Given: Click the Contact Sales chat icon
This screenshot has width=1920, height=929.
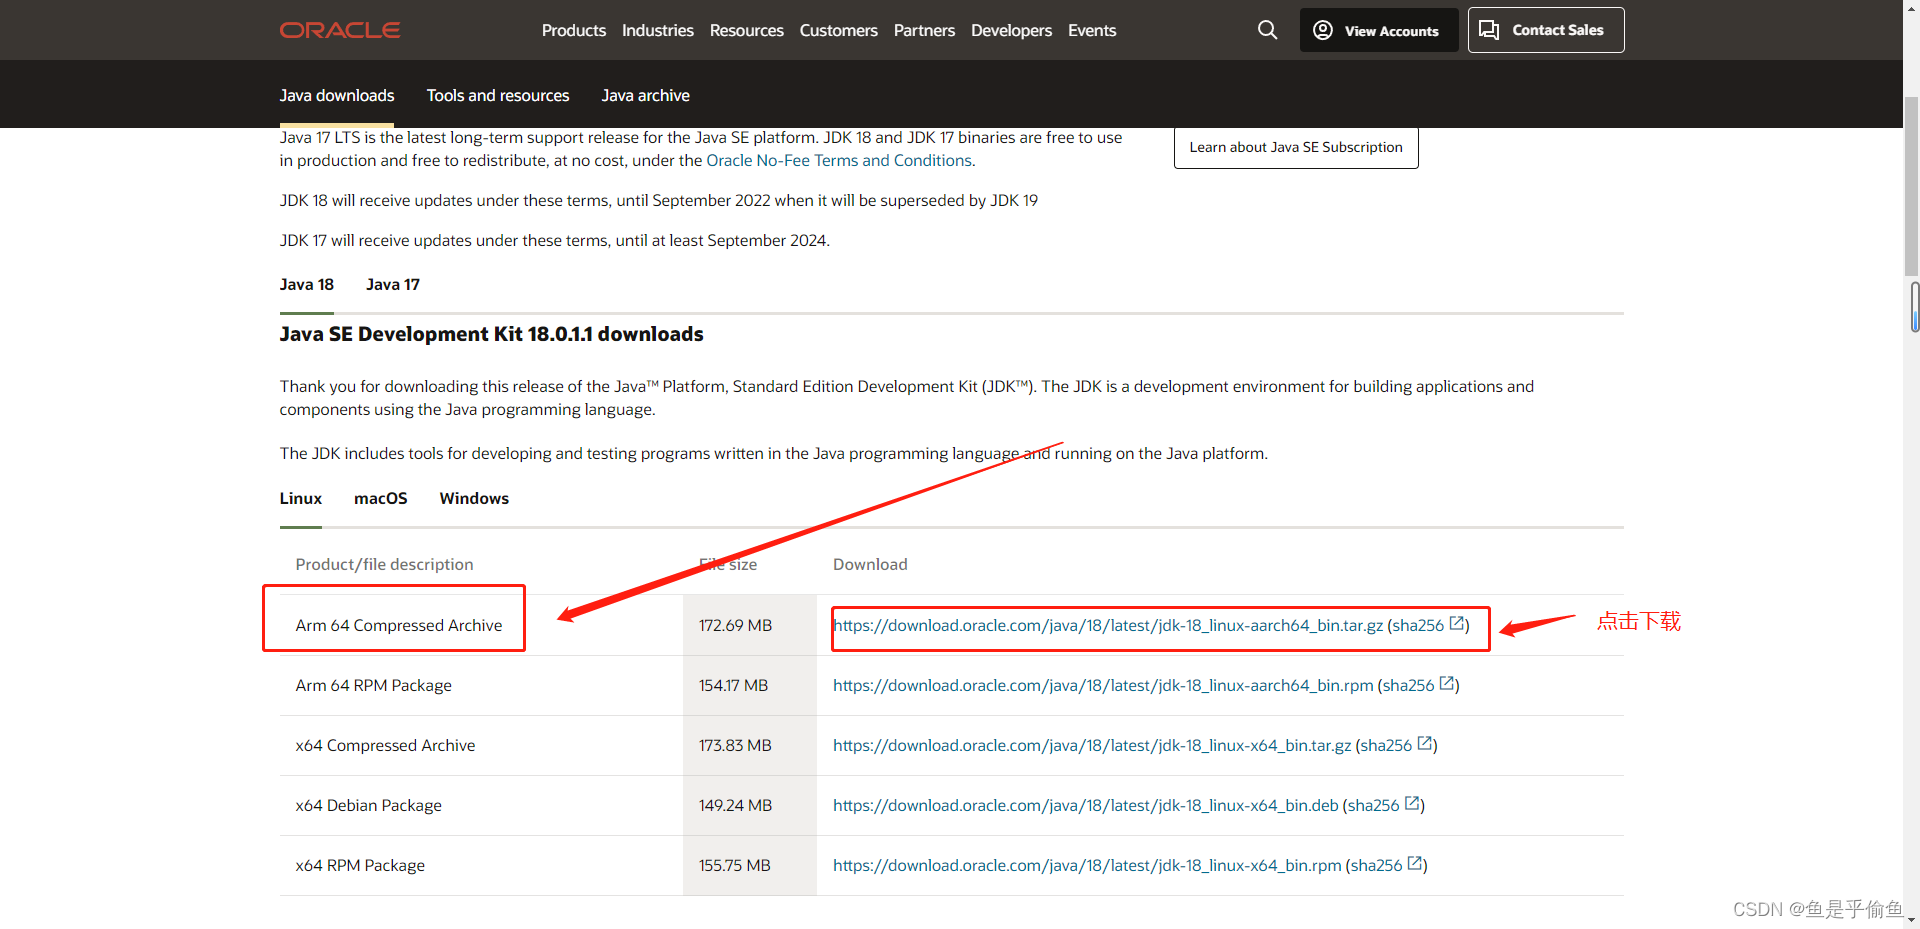Looking at the screenshot, I should 1489,30.
